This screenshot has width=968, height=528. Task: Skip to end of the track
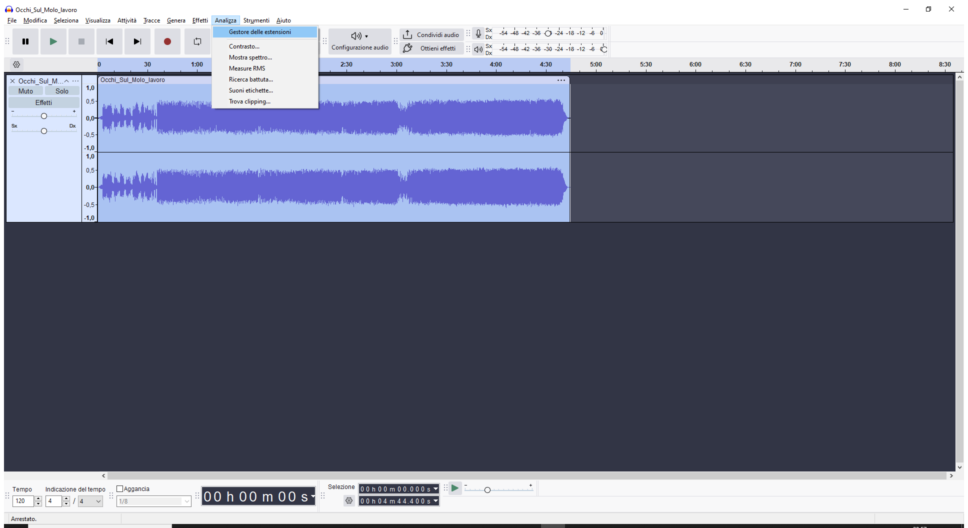[137, 41]
